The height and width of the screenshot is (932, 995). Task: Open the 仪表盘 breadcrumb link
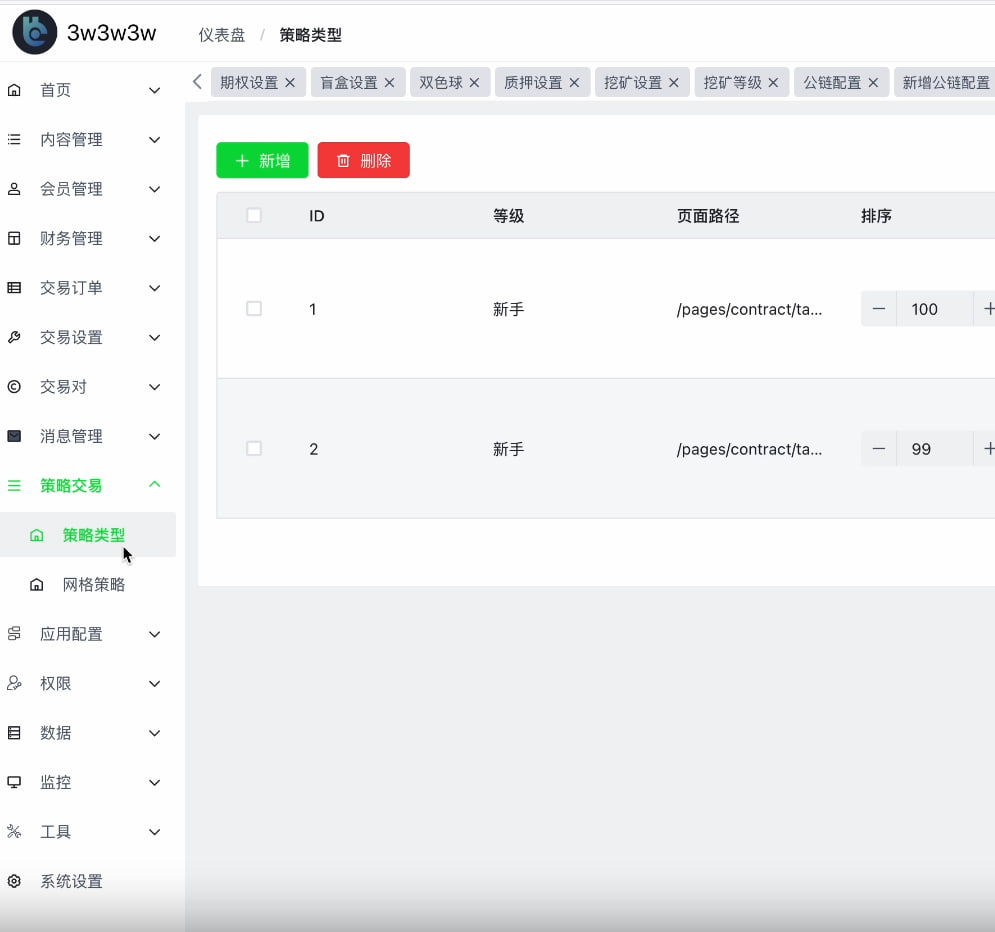point(222,35)
